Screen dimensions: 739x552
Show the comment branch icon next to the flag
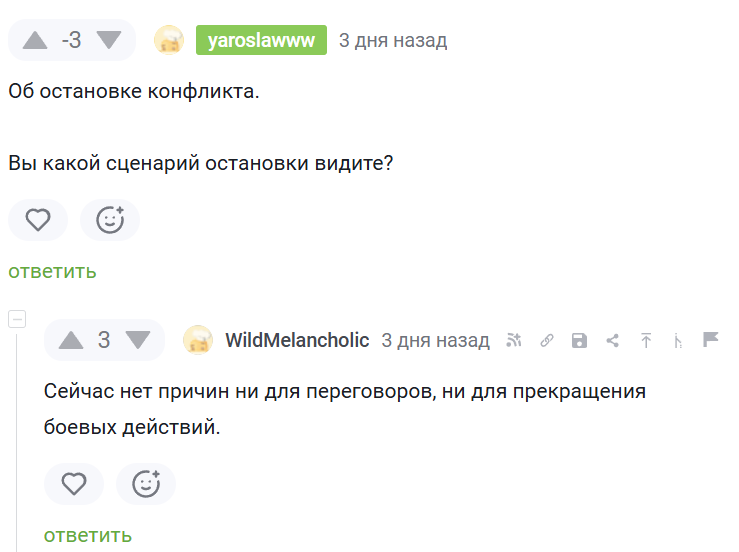pos(679,341)
